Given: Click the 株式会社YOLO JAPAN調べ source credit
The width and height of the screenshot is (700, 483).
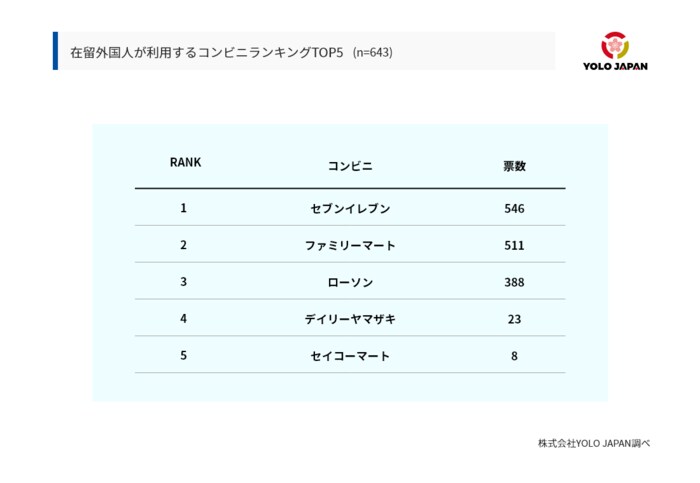Looking at the screenshot, I should (x=594, y=443).
